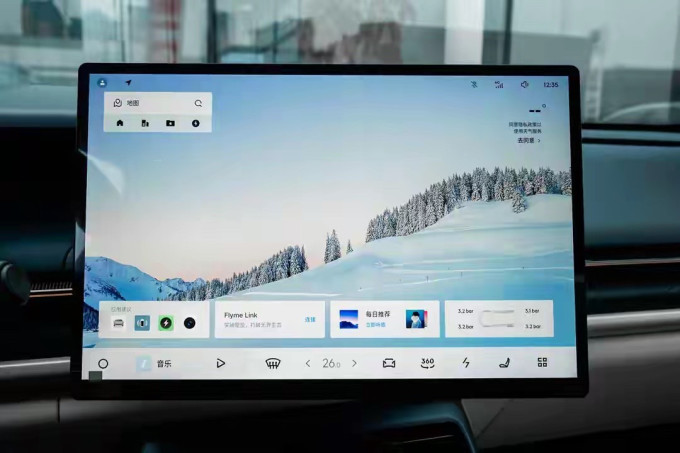Open the favorites folder icon in map widget
680x453 pixels.
tap(170, 124)
